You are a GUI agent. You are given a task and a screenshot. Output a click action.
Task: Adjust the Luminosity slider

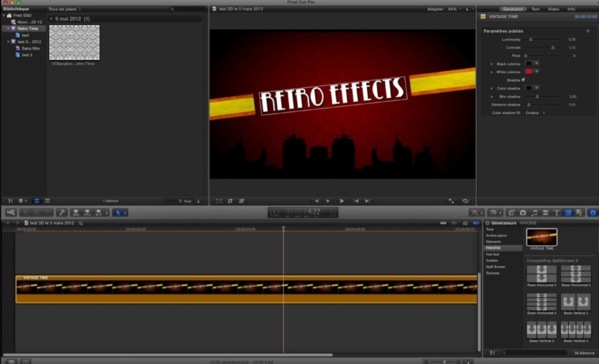click(x=542, y=39)
